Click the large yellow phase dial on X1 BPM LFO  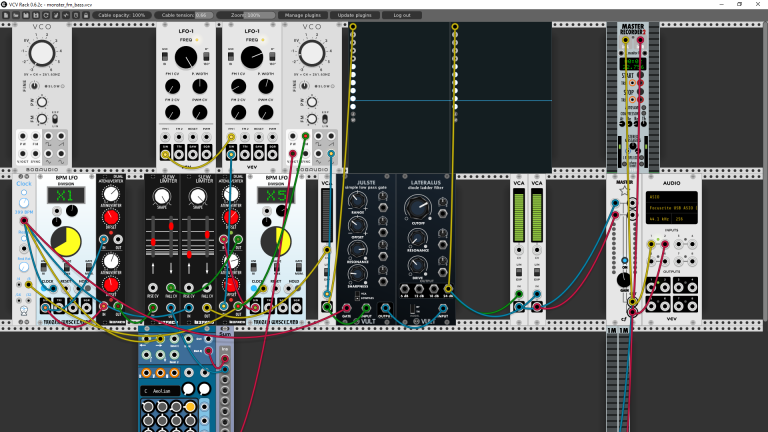coord(66,241)
